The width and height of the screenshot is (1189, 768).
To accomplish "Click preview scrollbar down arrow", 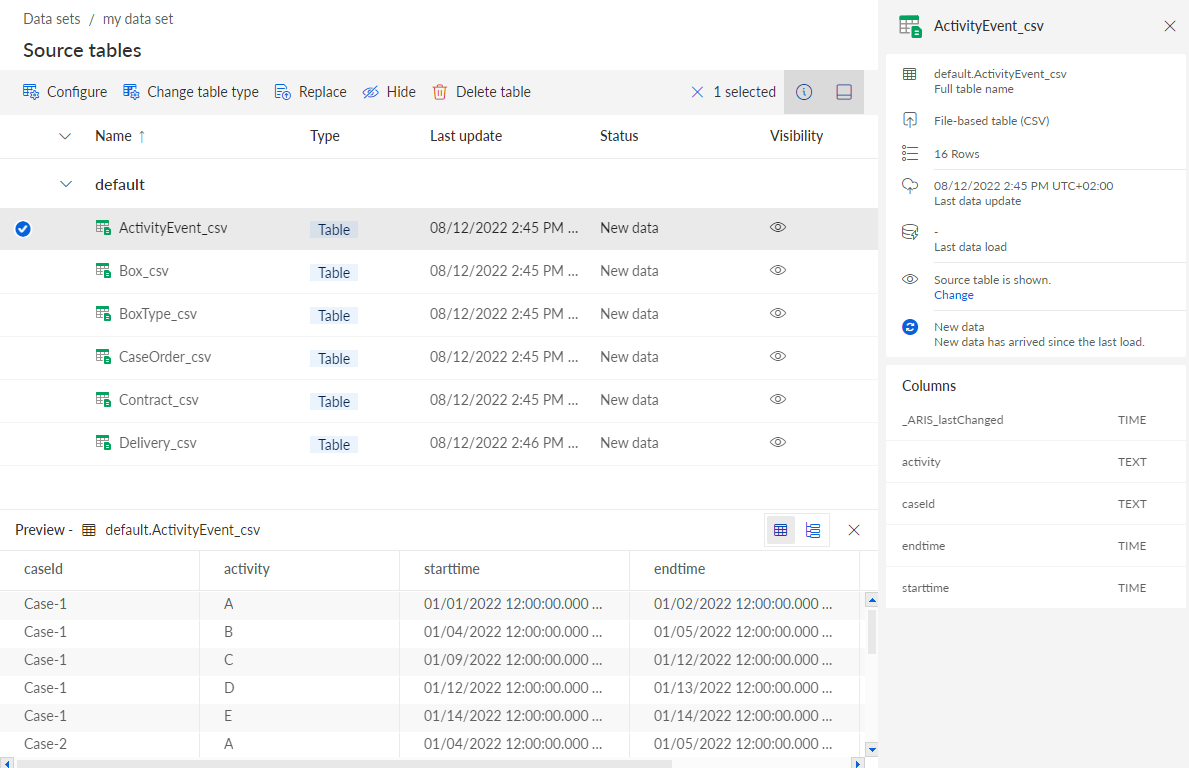I will [x=872, y=750].
